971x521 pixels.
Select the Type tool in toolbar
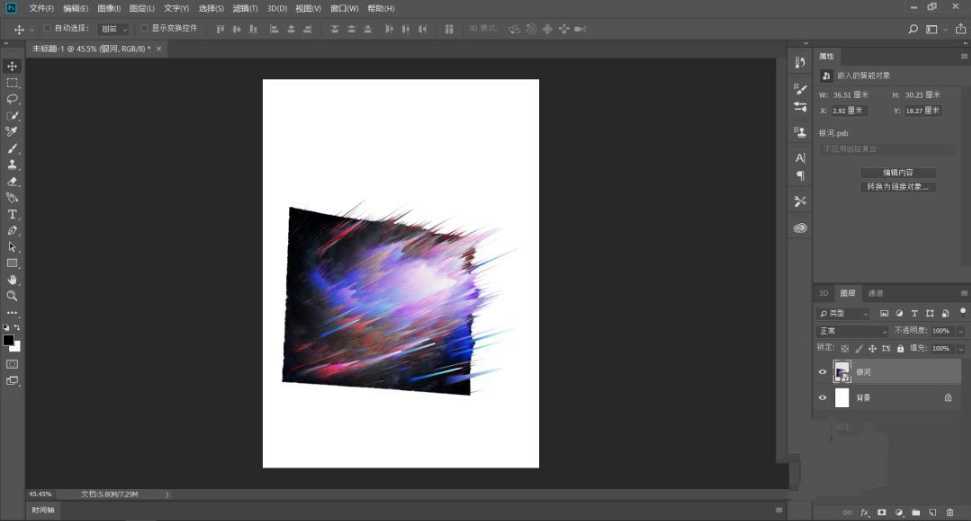pyautogui.click(x=12, y=214)
